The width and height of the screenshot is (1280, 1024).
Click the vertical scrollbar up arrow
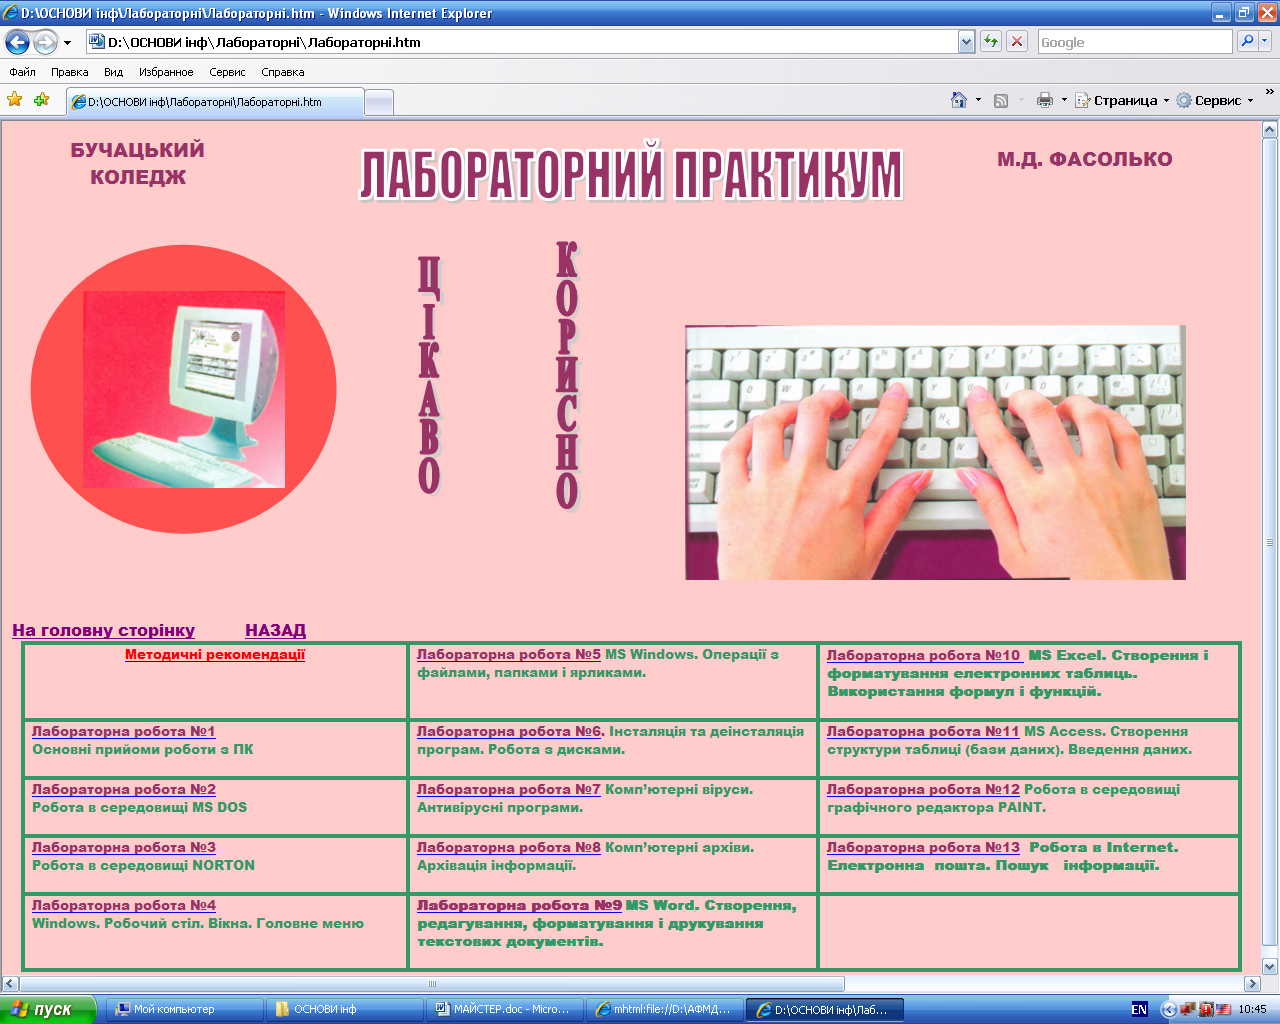(1270, 130)
